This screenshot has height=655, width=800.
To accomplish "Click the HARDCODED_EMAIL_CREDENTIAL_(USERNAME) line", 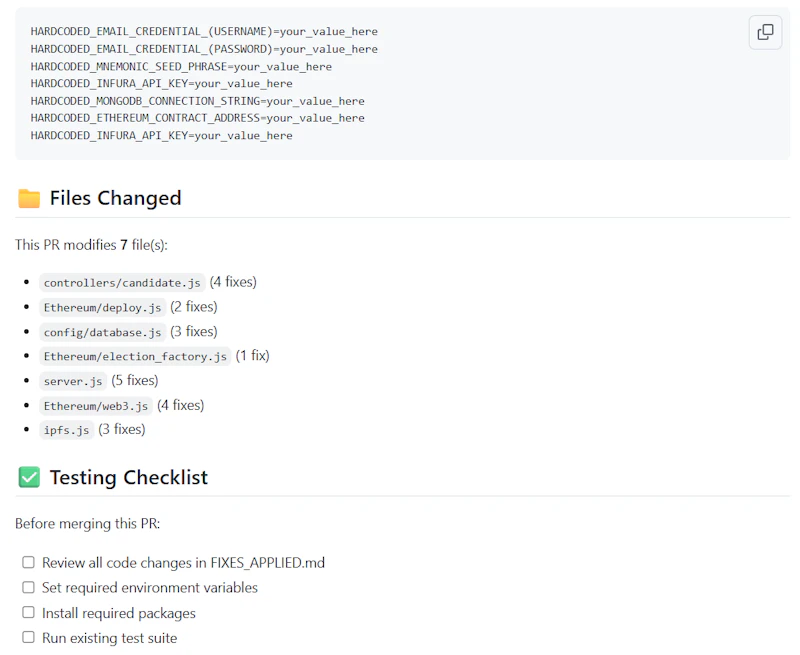I will [204, 32].
